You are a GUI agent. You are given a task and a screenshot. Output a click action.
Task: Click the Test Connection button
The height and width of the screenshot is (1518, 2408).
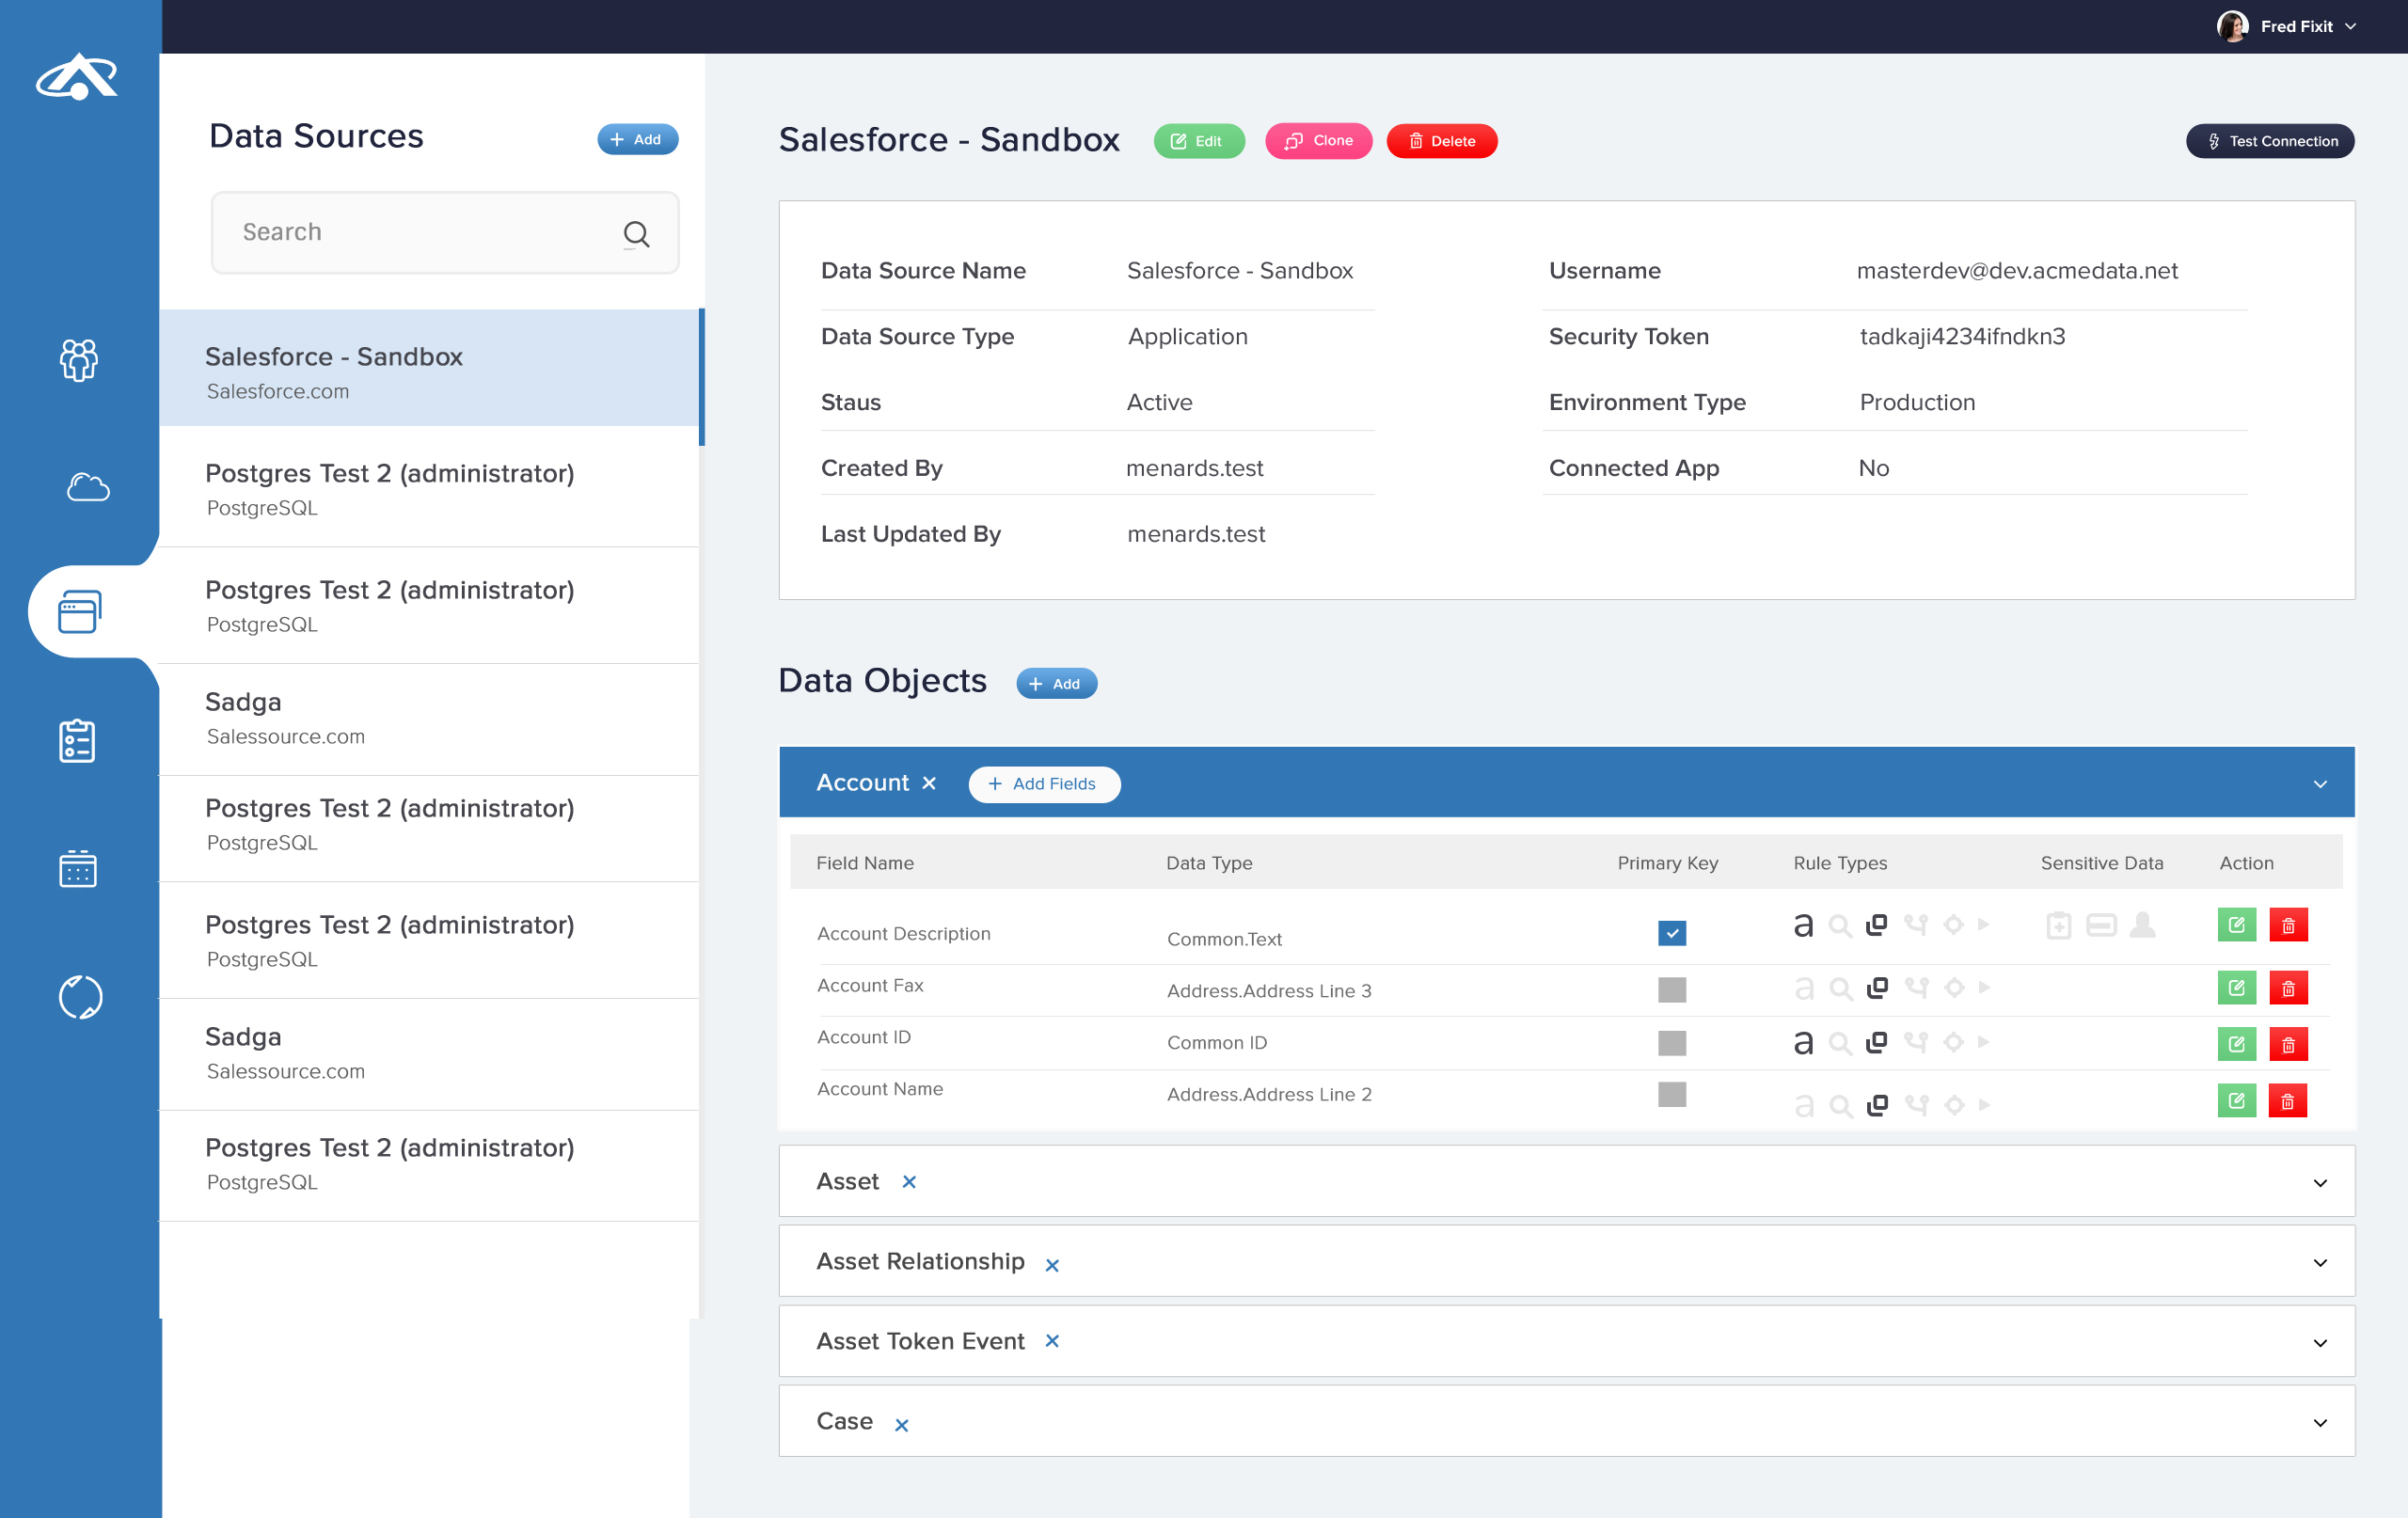click(2270, 141)
